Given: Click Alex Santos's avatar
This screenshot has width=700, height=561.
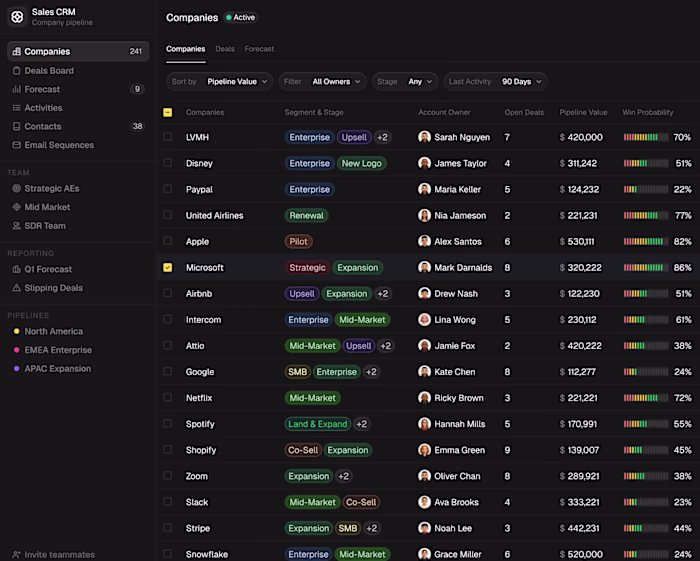Looking at the screenshot, I should point(424,241).
